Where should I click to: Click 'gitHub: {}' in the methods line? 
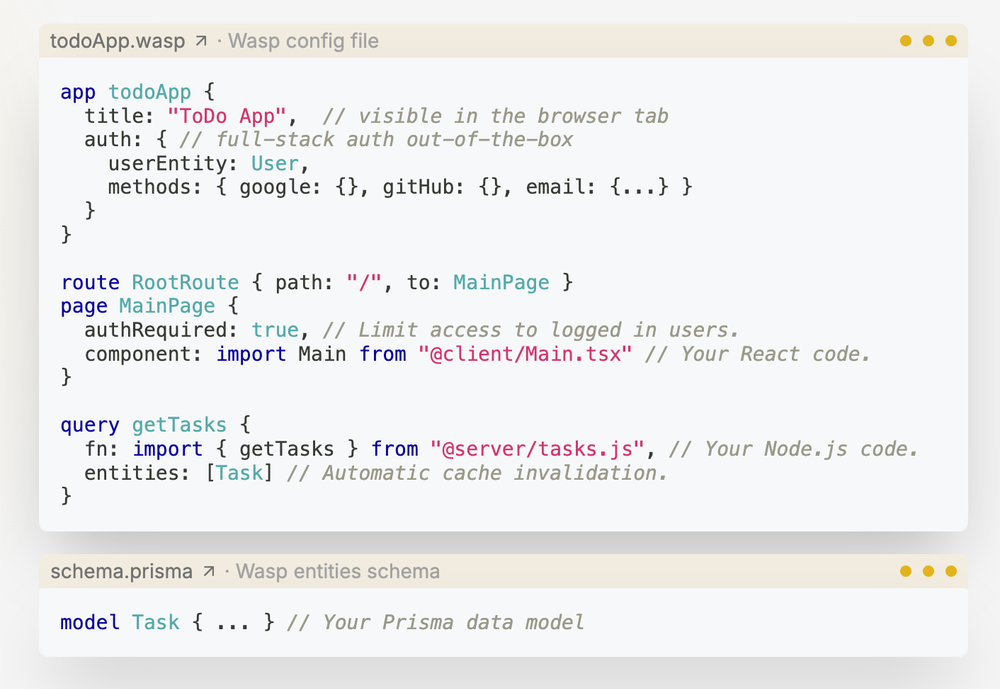(443, 188)
